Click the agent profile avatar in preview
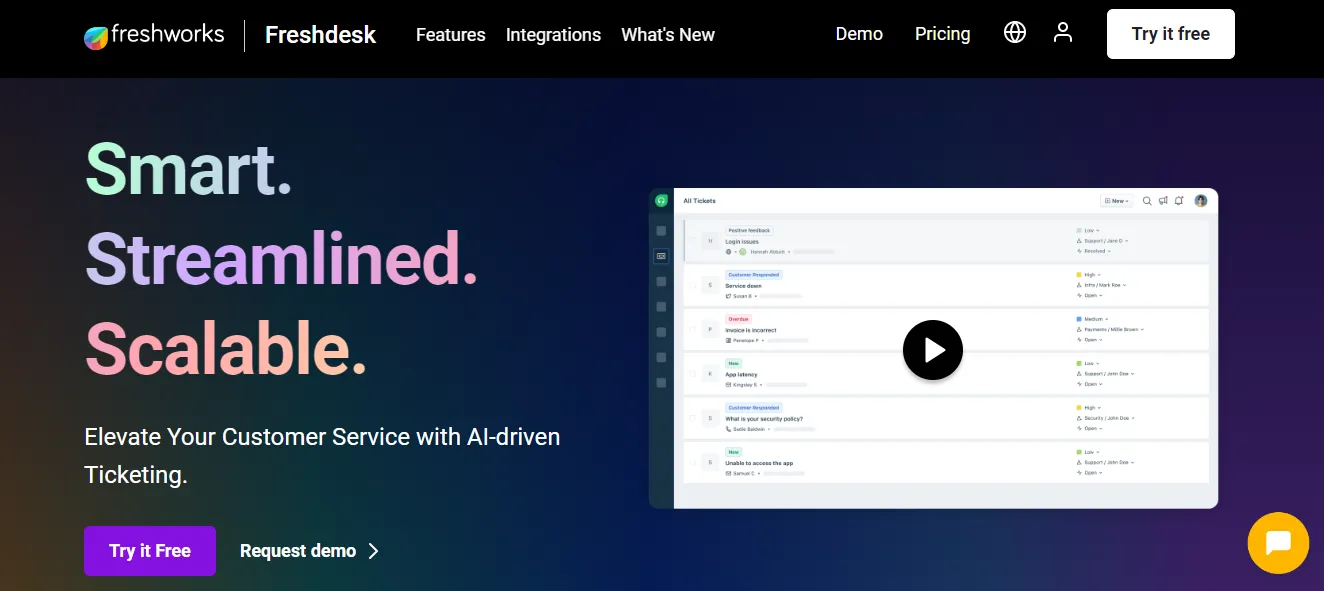The width and height of the screenshot is (1324, 591). 1201,201
